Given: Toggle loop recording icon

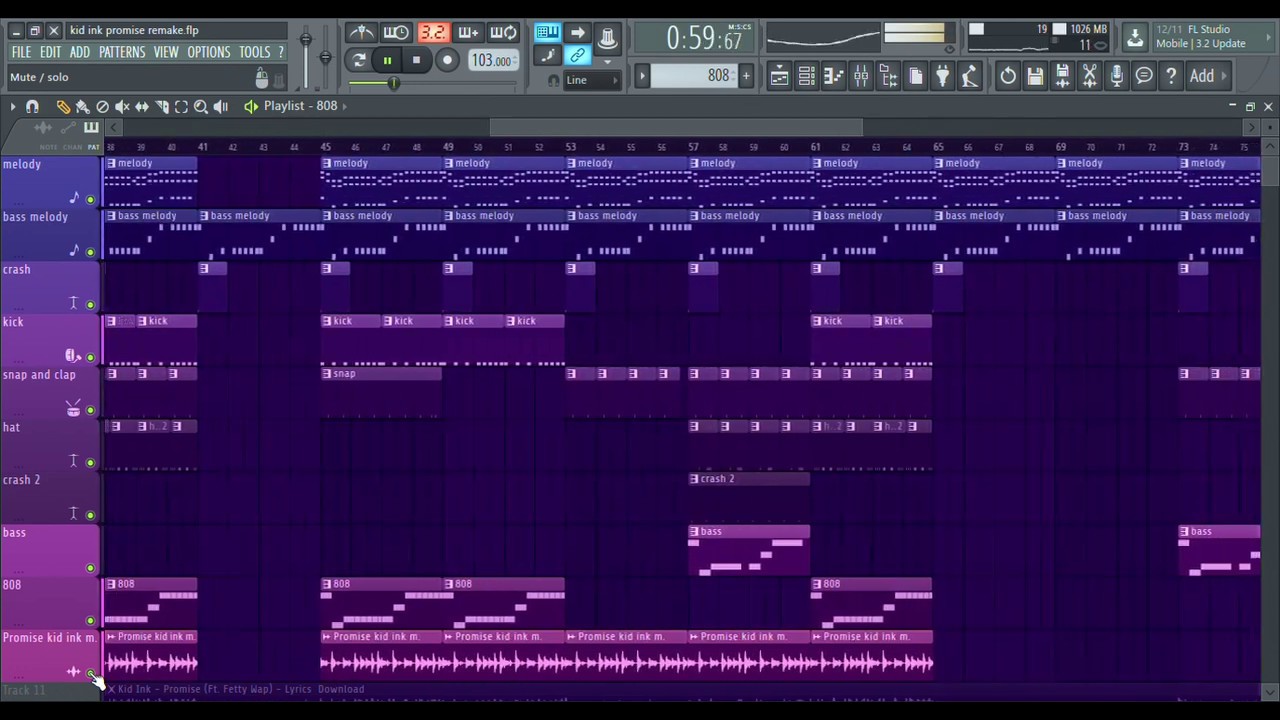Looking at the screenshot, I should pos(504,33).
